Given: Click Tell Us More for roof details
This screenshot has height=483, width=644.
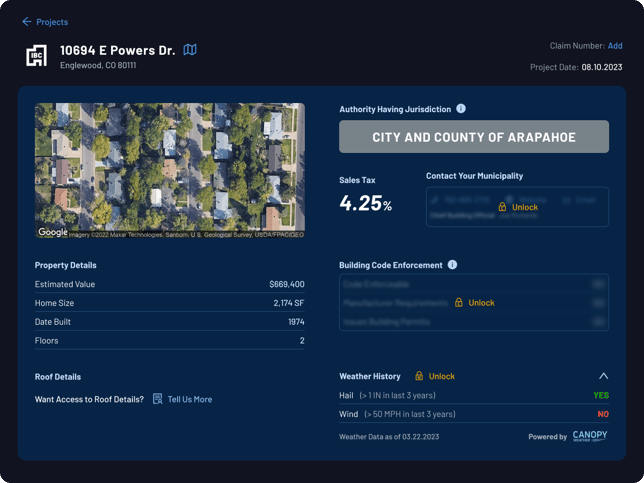Looking at the screenshot, I should (190, 399).
